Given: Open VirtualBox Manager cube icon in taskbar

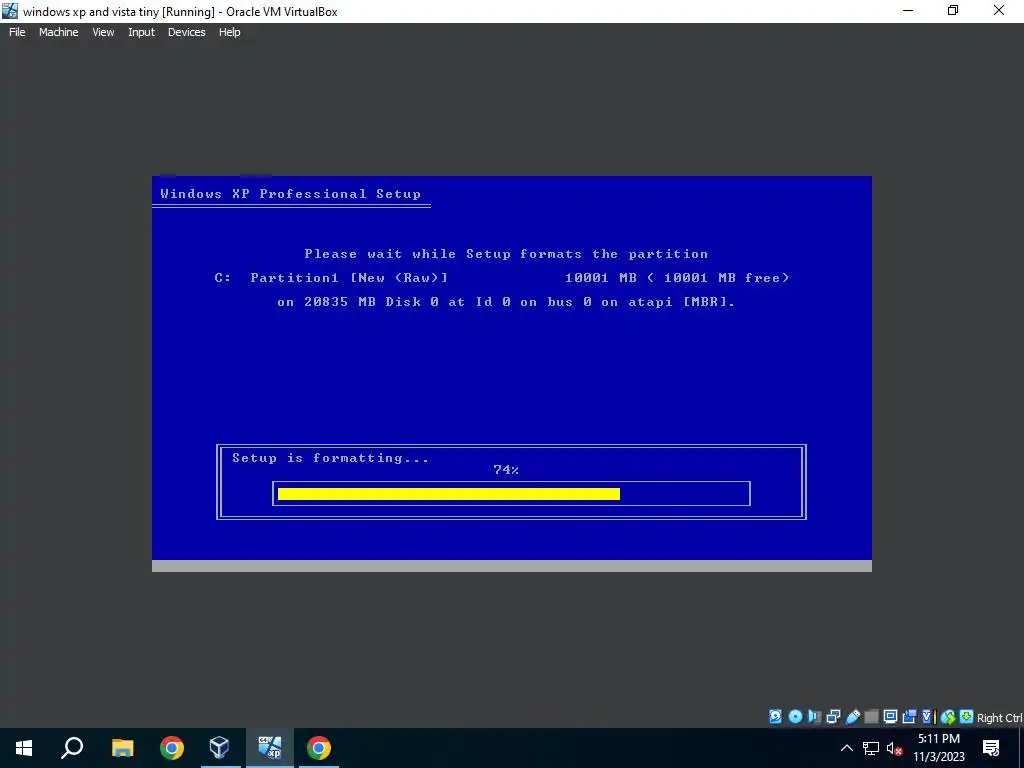Looking at the screenshot, I should pyautogui.click(x=220, y=748).
